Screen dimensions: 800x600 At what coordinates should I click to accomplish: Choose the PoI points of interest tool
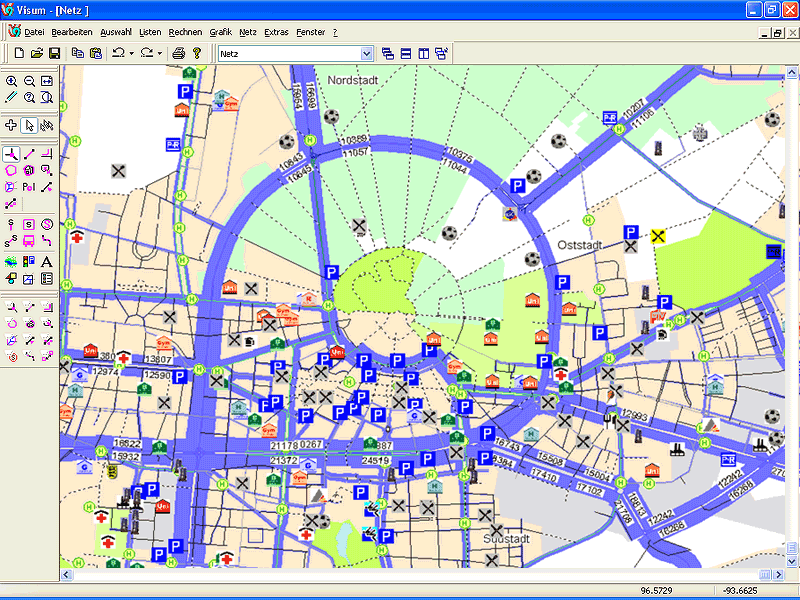point(29,187)
